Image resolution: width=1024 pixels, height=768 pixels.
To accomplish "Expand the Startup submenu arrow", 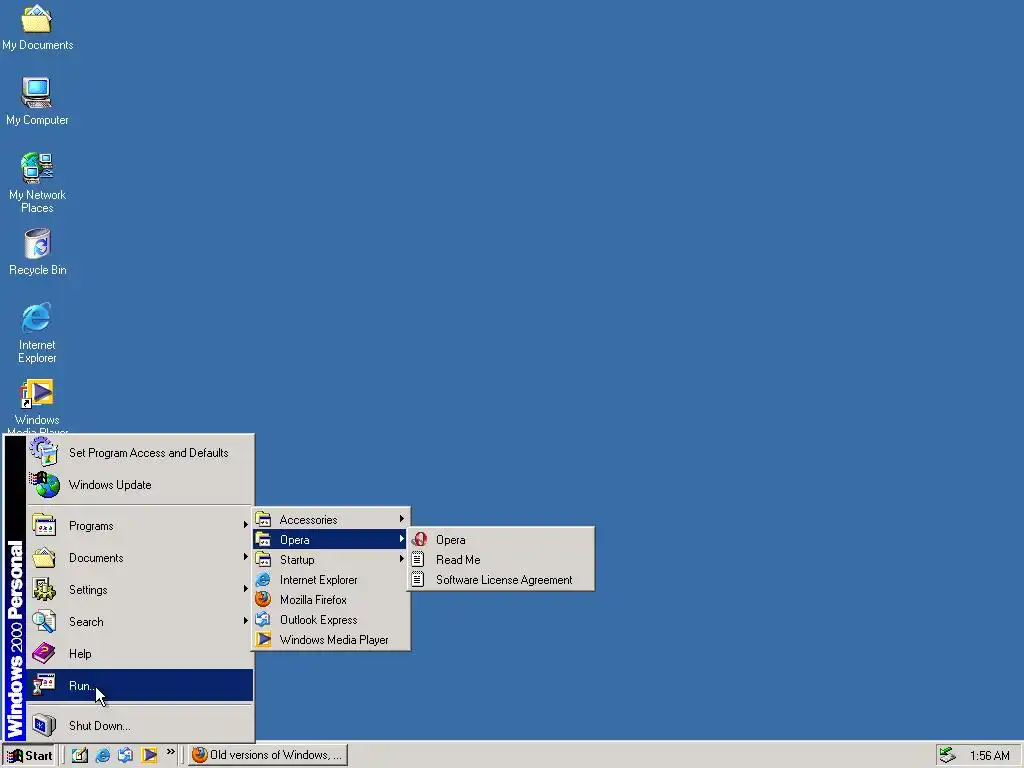I will 402,558.
